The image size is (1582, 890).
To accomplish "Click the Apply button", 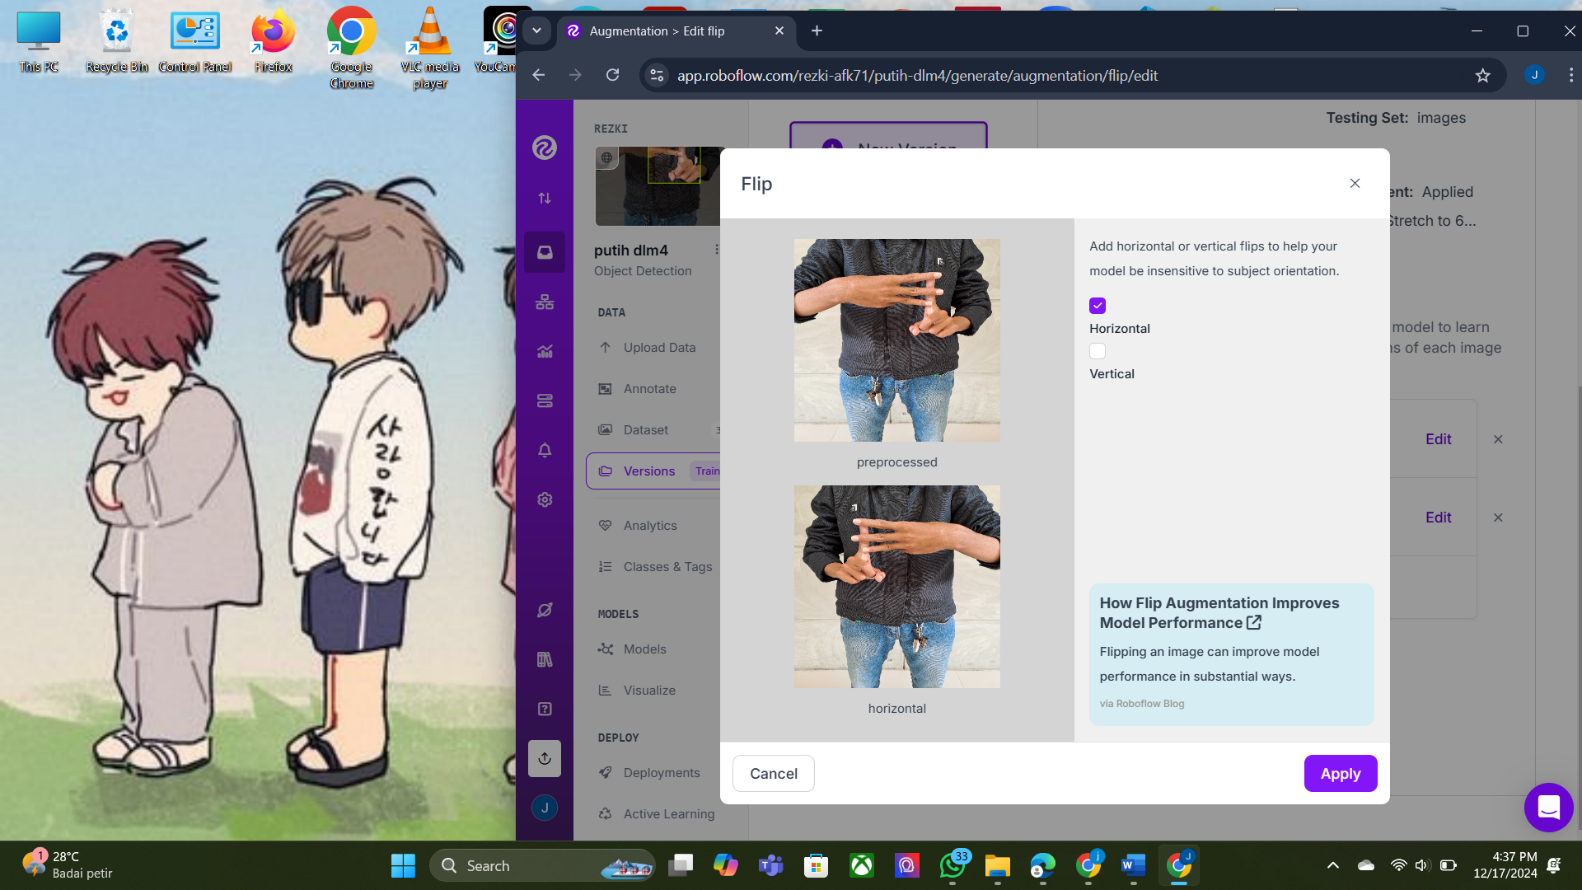I will tap(1340, 773).
